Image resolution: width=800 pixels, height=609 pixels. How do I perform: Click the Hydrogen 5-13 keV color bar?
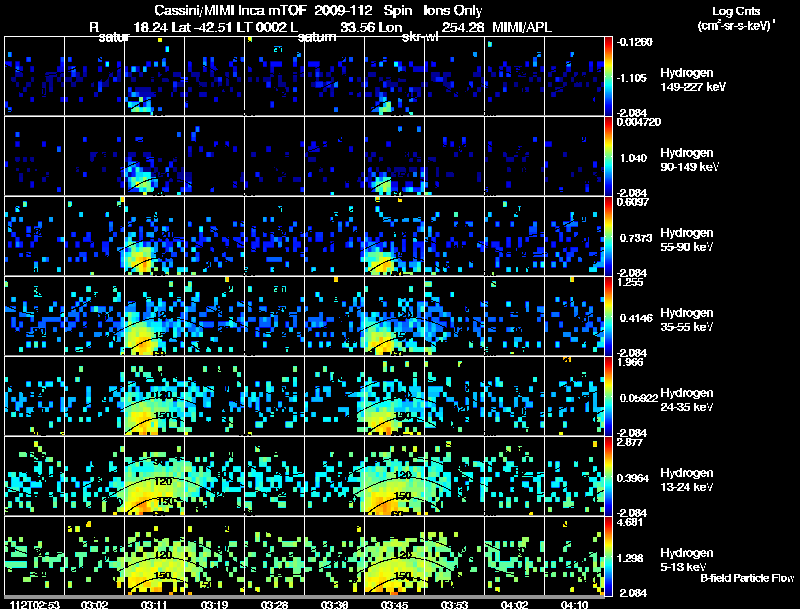click(x=608, y=557)
